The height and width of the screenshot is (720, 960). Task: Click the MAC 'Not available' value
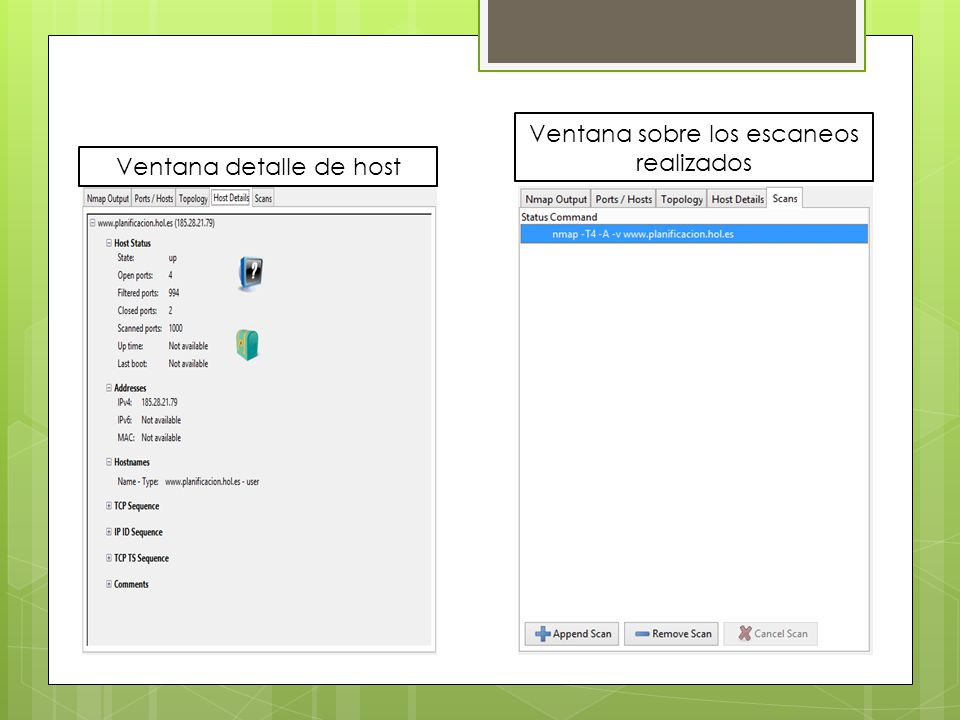click(x=161, y=438)
